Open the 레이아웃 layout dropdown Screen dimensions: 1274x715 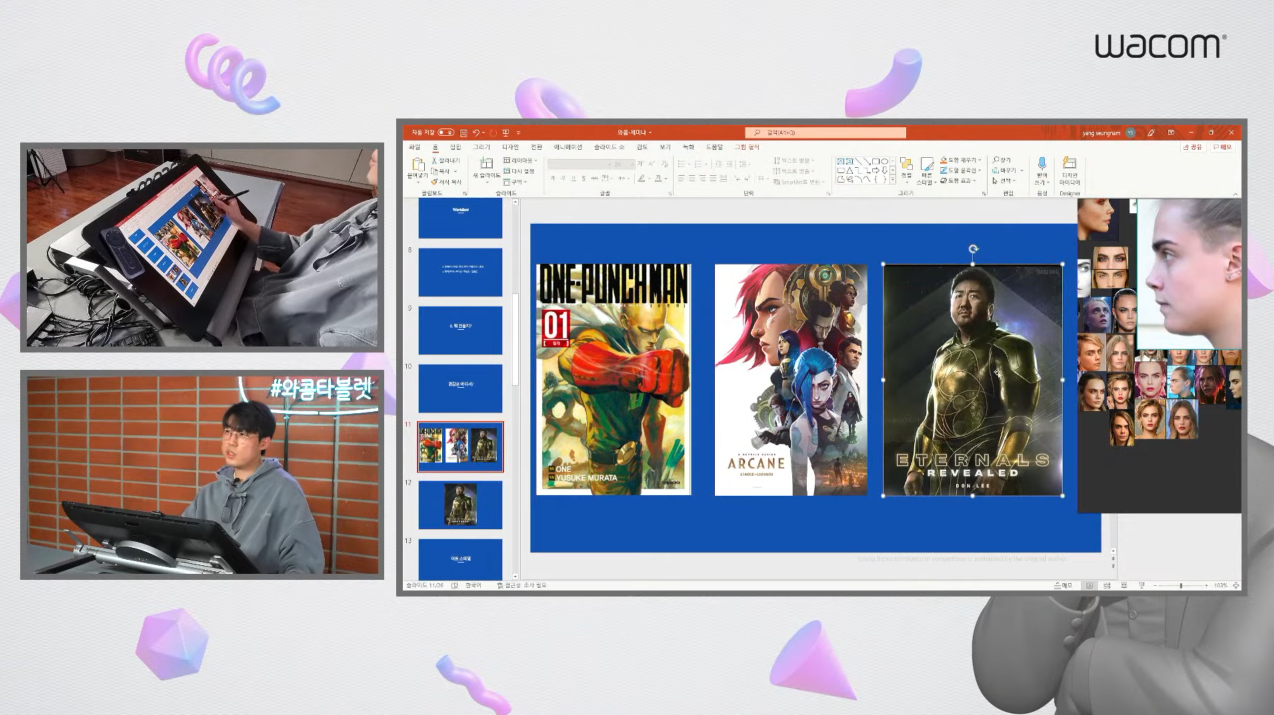[x=520, y=160]
